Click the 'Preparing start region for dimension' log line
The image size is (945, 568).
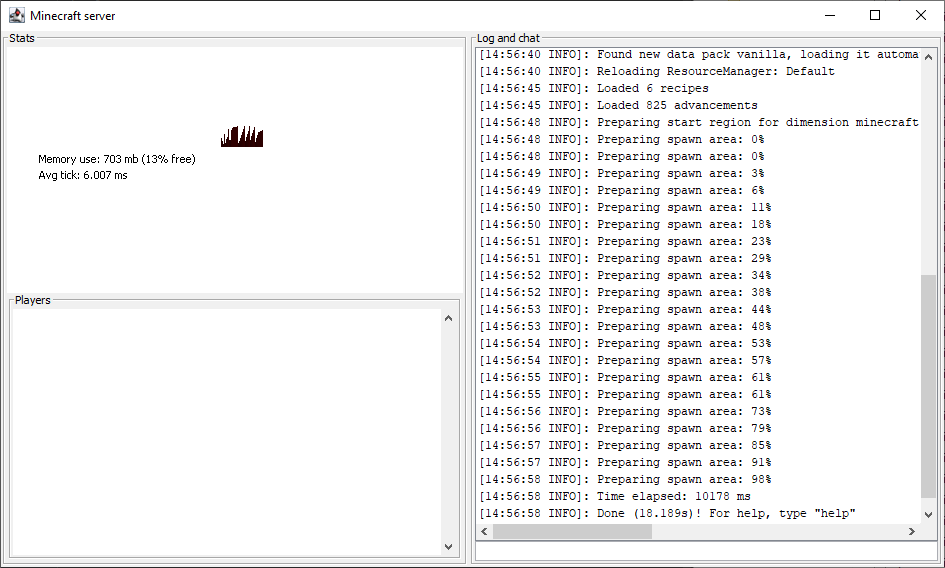click(699, 122)
